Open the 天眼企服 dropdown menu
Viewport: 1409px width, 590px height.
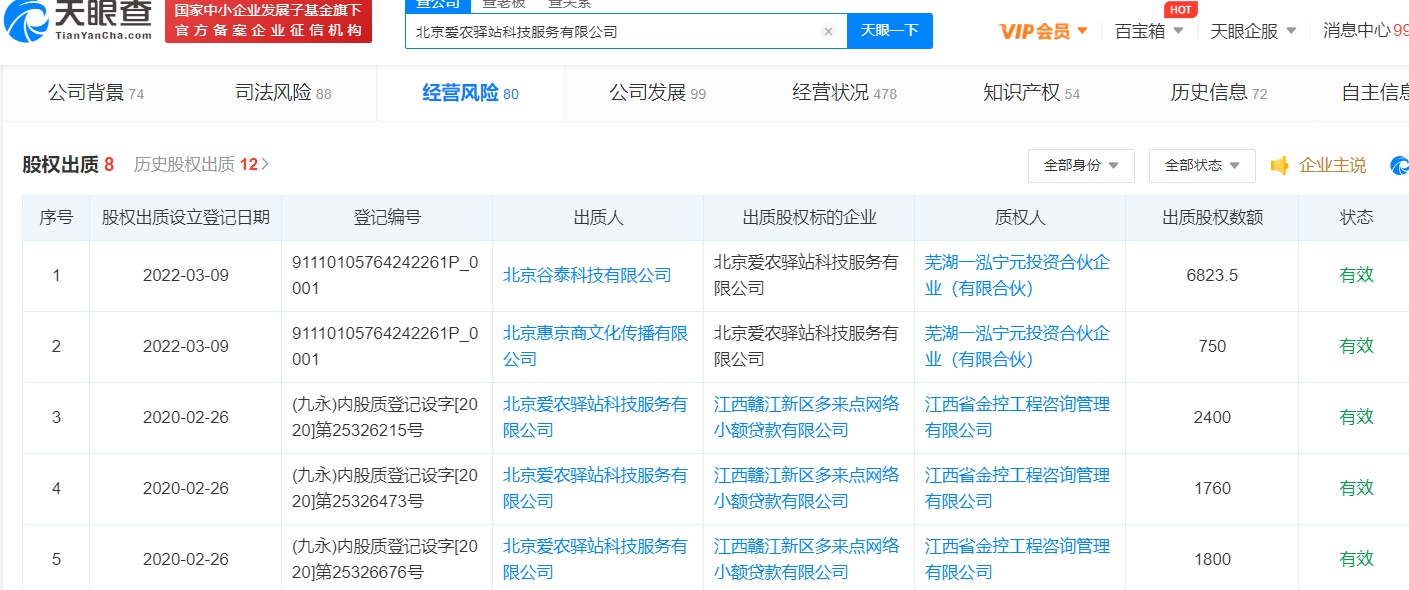(1253, 31)
